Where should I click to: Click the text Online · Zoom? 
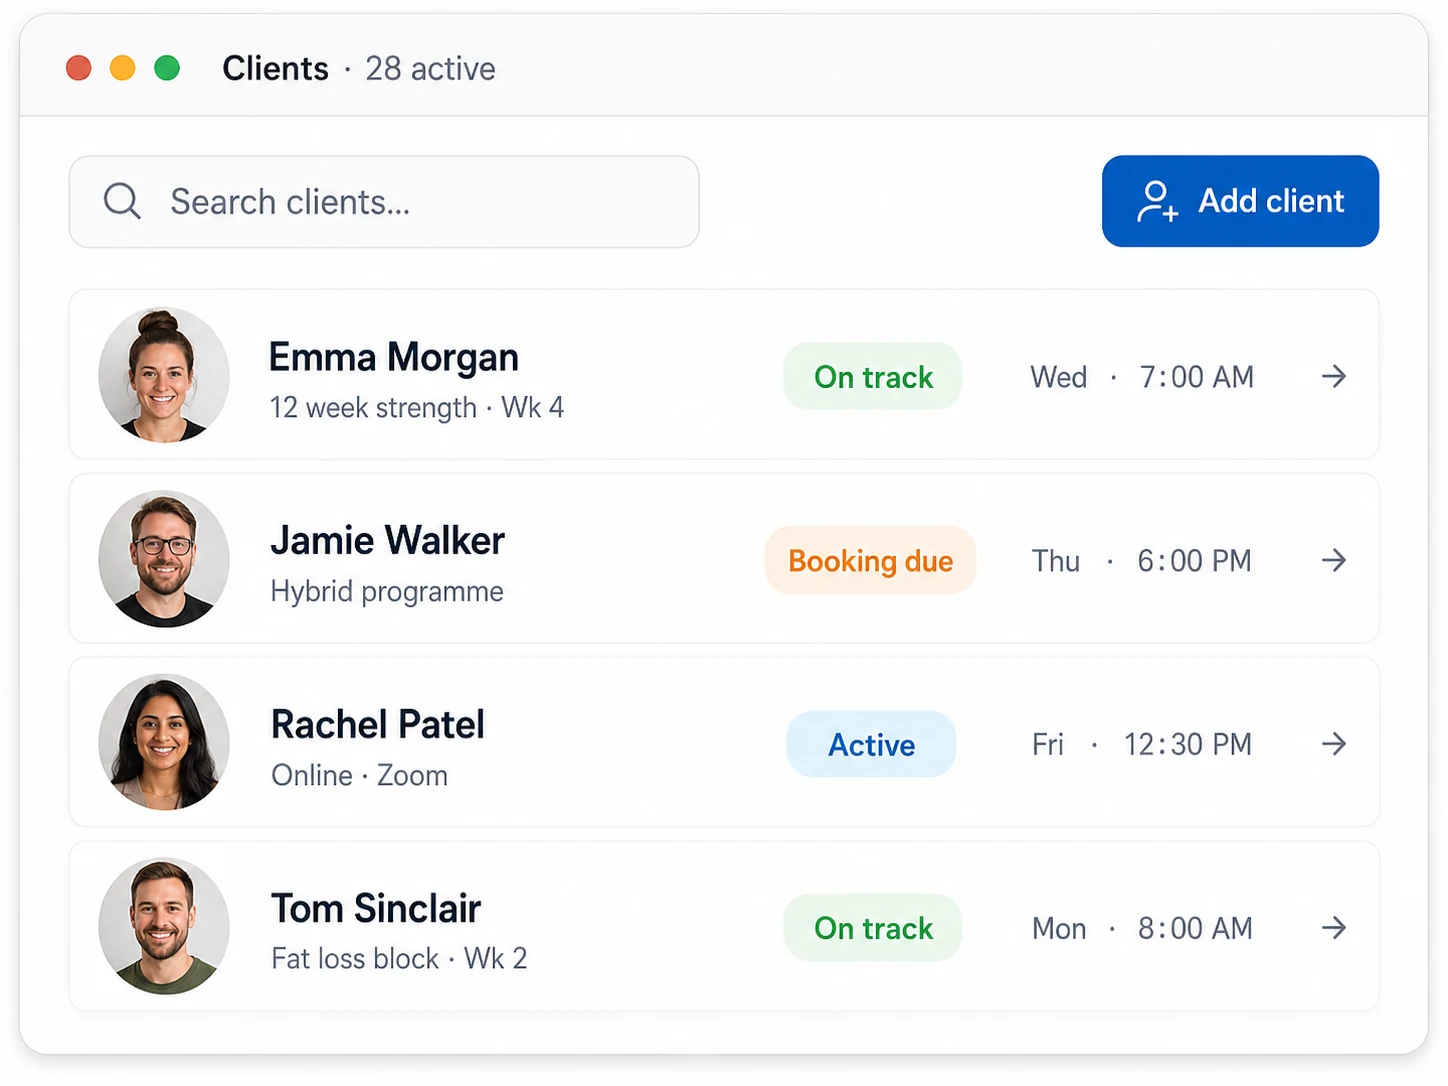click(x=359, y=776)
